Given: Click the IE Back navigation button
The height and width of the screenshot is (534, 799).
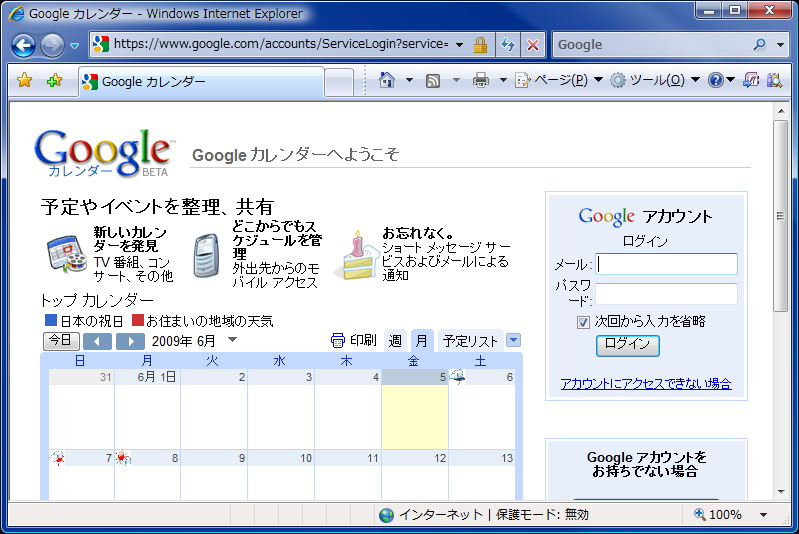Looking at the screenshot, I should (24, 45).
